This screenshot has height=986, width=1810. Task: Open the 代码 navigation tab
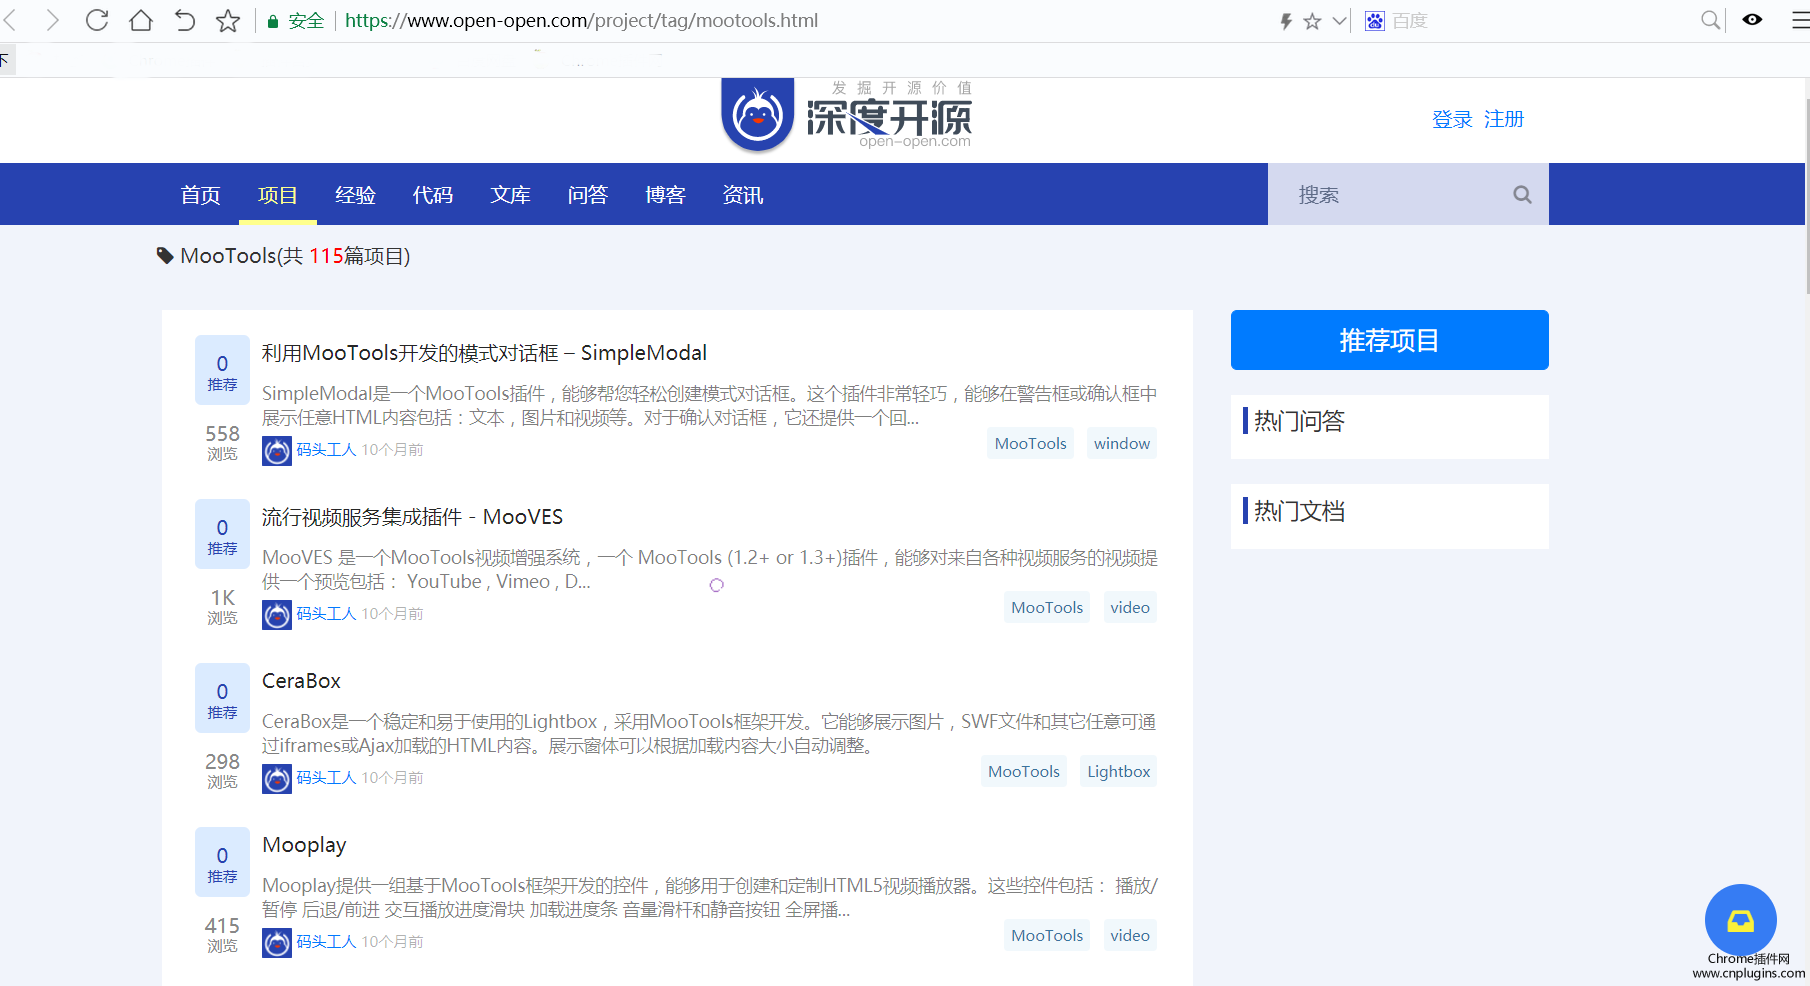[433, 195]
